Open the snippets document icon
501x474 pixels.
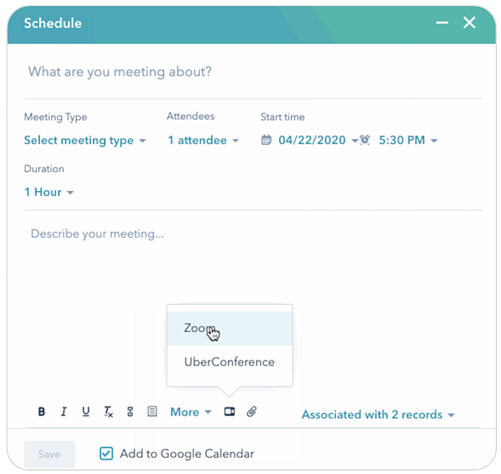click(x=152, y=412)
